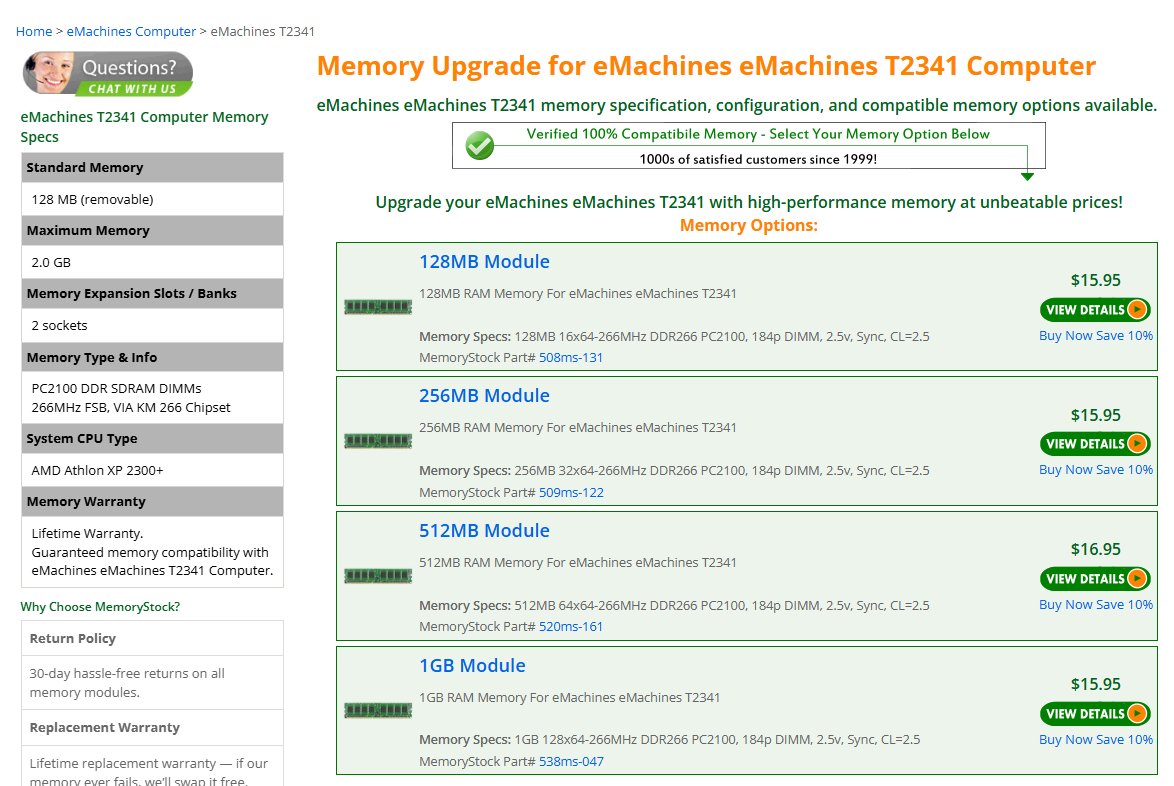This screenshot has width=1174, height=786.
Task: Open the 256MB Module title link
Action: click(x=484, y=395)
